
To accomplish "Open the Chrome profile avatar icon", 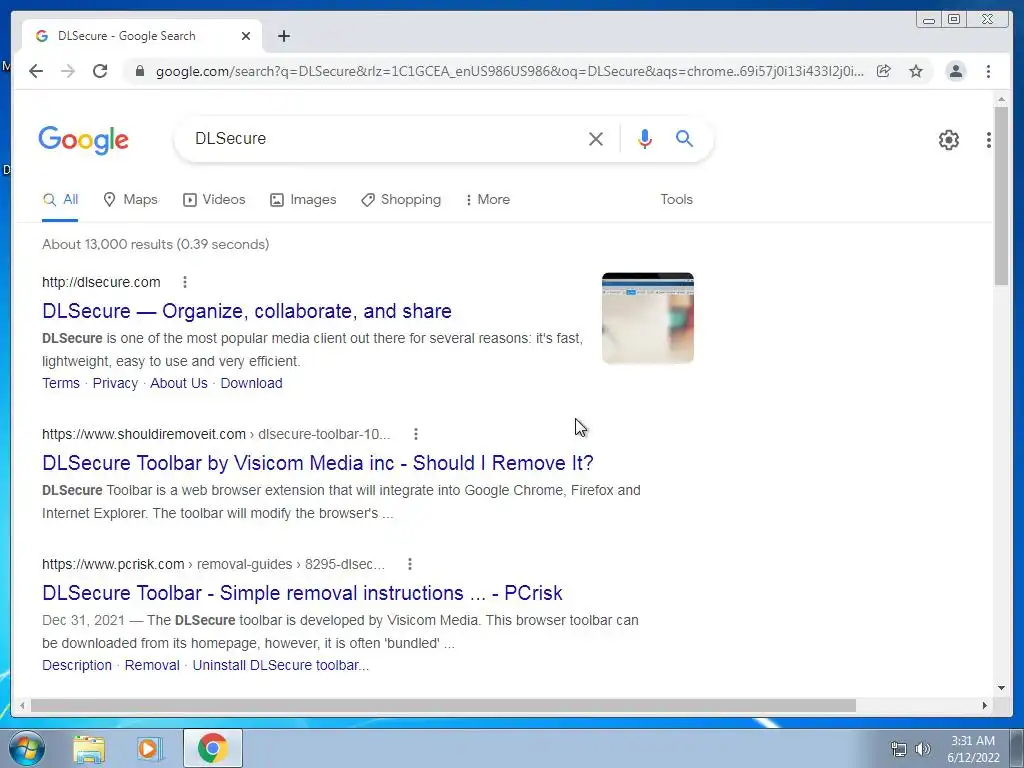I will [x=955, y=71].
